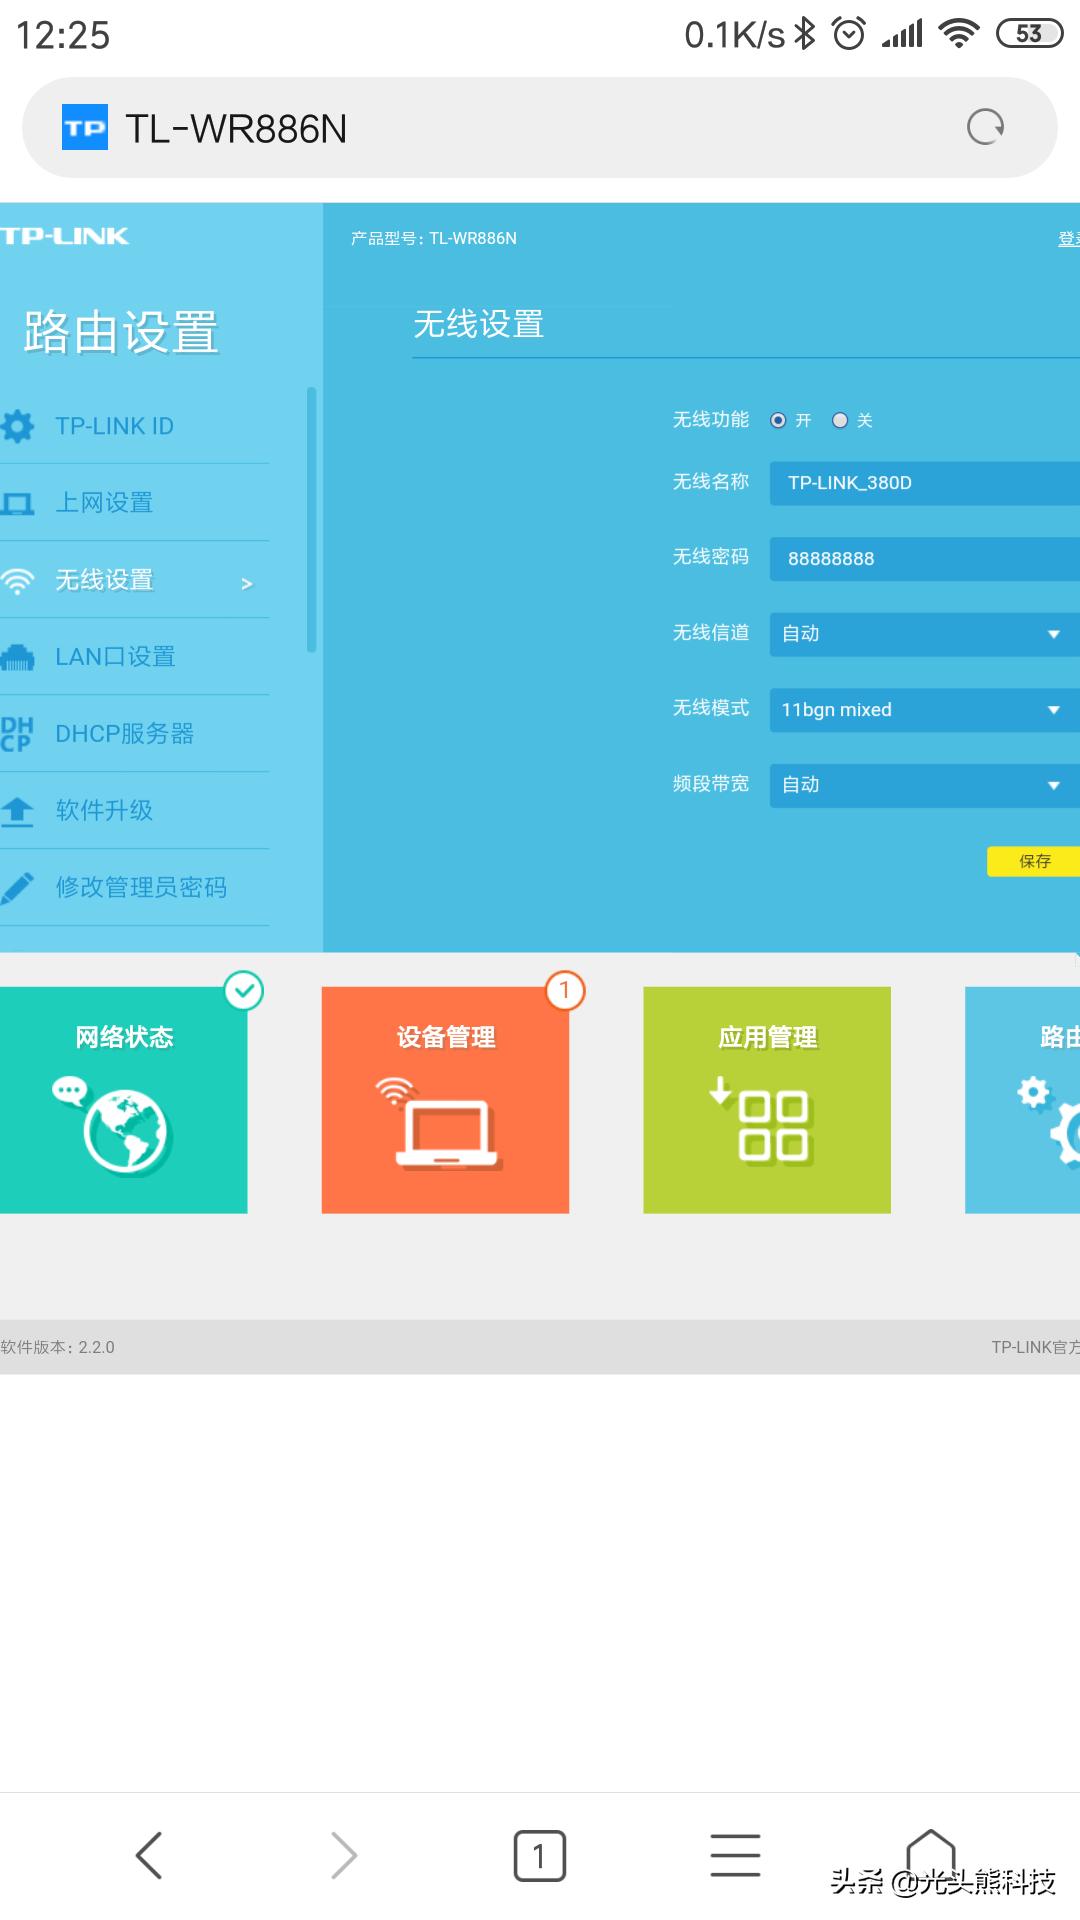Open the 设备管理 tile
Screen dimensions: 1080x1920
click(445, 1100)
